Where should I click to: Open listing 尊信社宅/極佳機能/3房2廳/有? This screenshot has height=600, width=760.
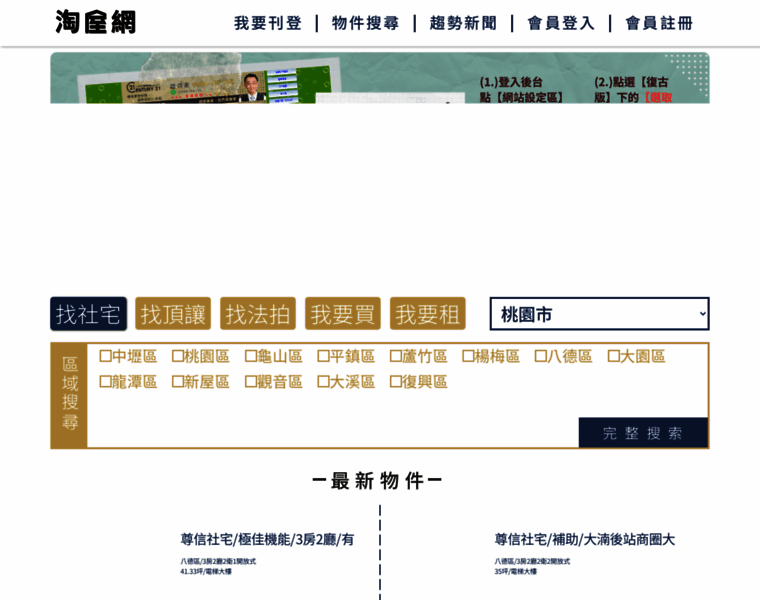coord(267,539)
